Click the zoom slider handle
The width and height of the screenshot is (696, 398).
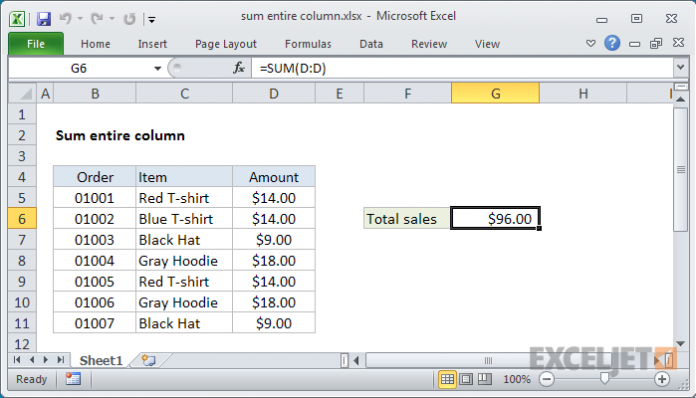pyautogui.click(x=604, y=378)
